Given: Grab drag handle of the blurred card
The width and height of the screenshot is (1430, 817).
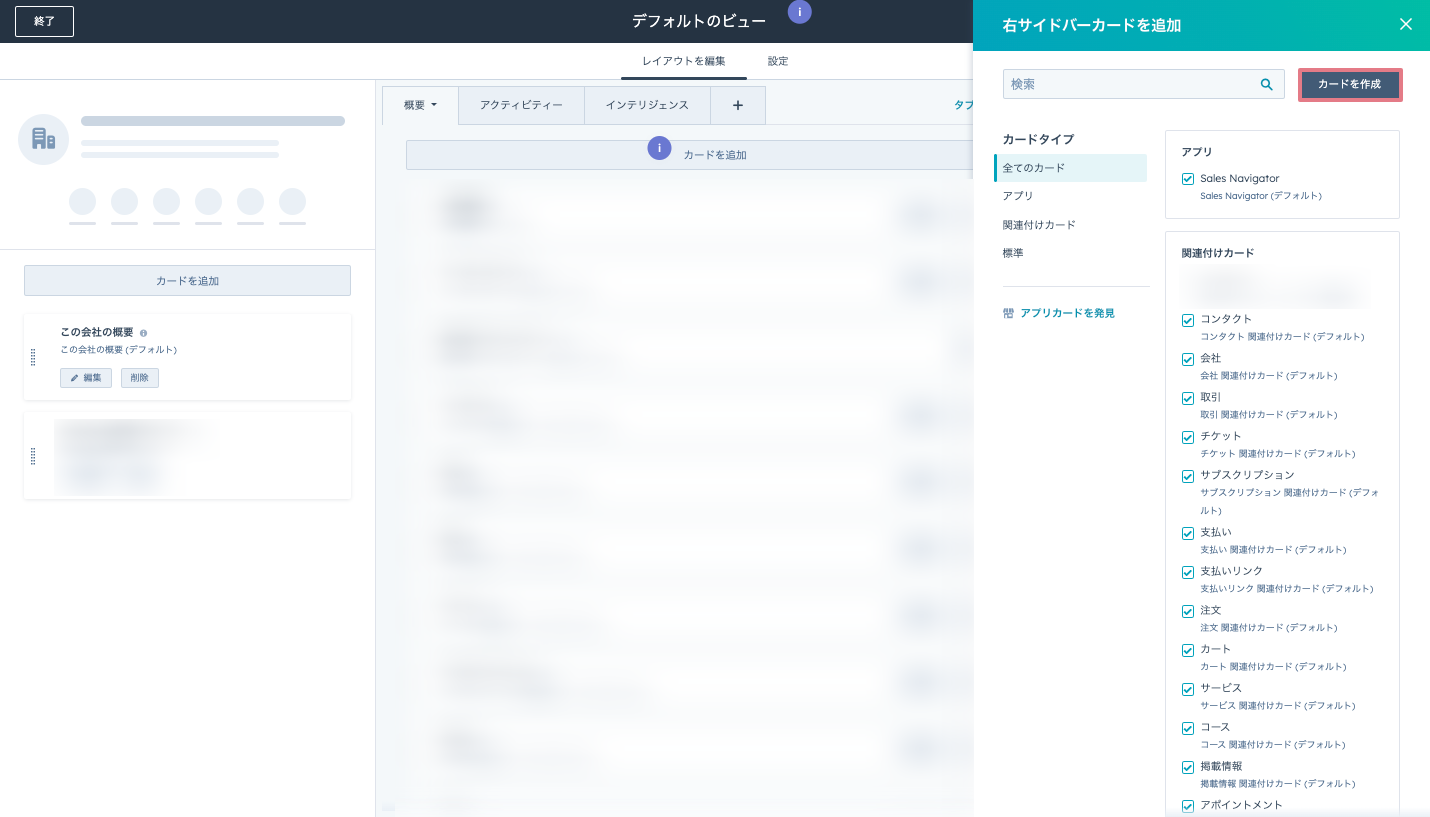Looking at the screenshot, I should pyautogui.click(x=33, y=456).
